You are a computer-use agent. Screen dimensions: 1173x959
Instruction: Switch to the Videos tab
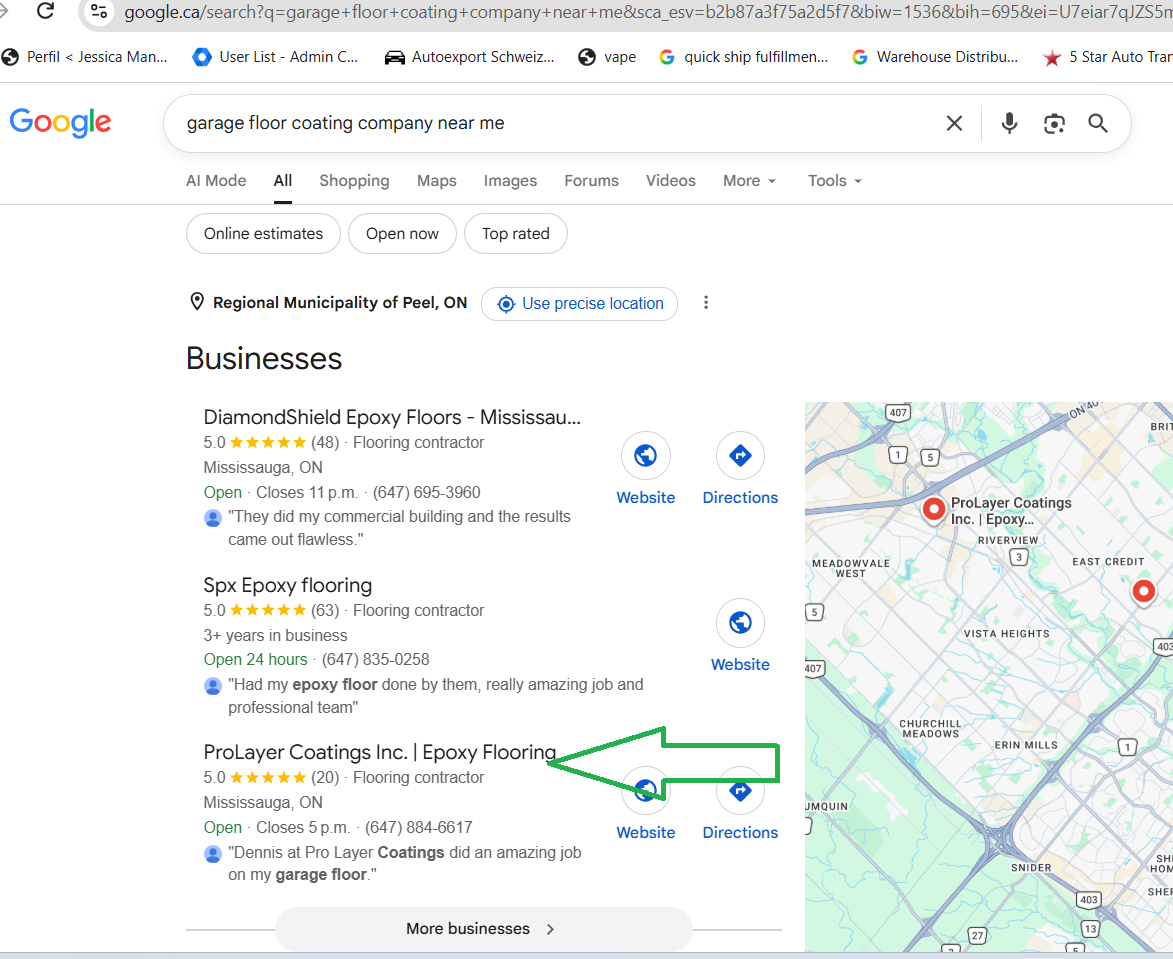pyautogui.click(x=670, y=180)
